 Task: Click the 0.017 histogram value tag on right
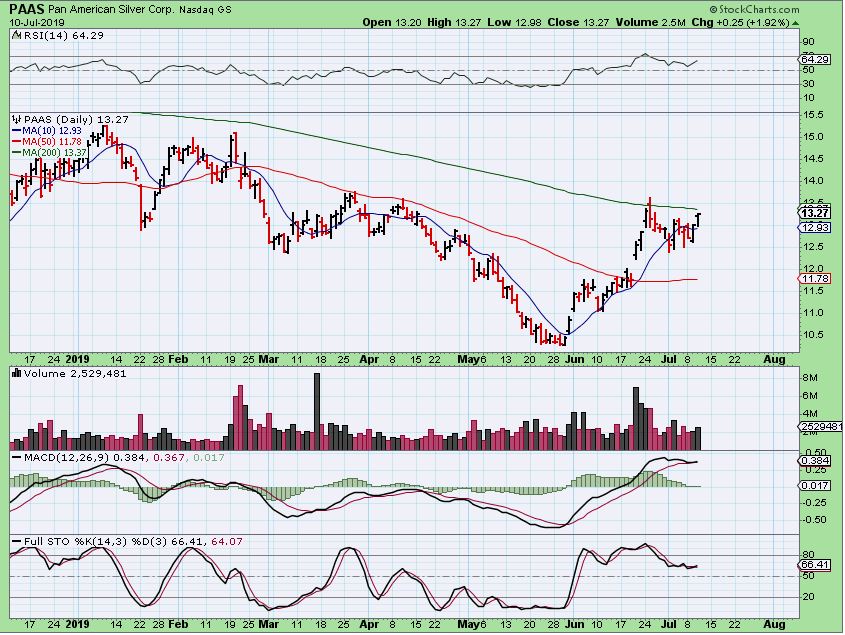click(815, 486)
